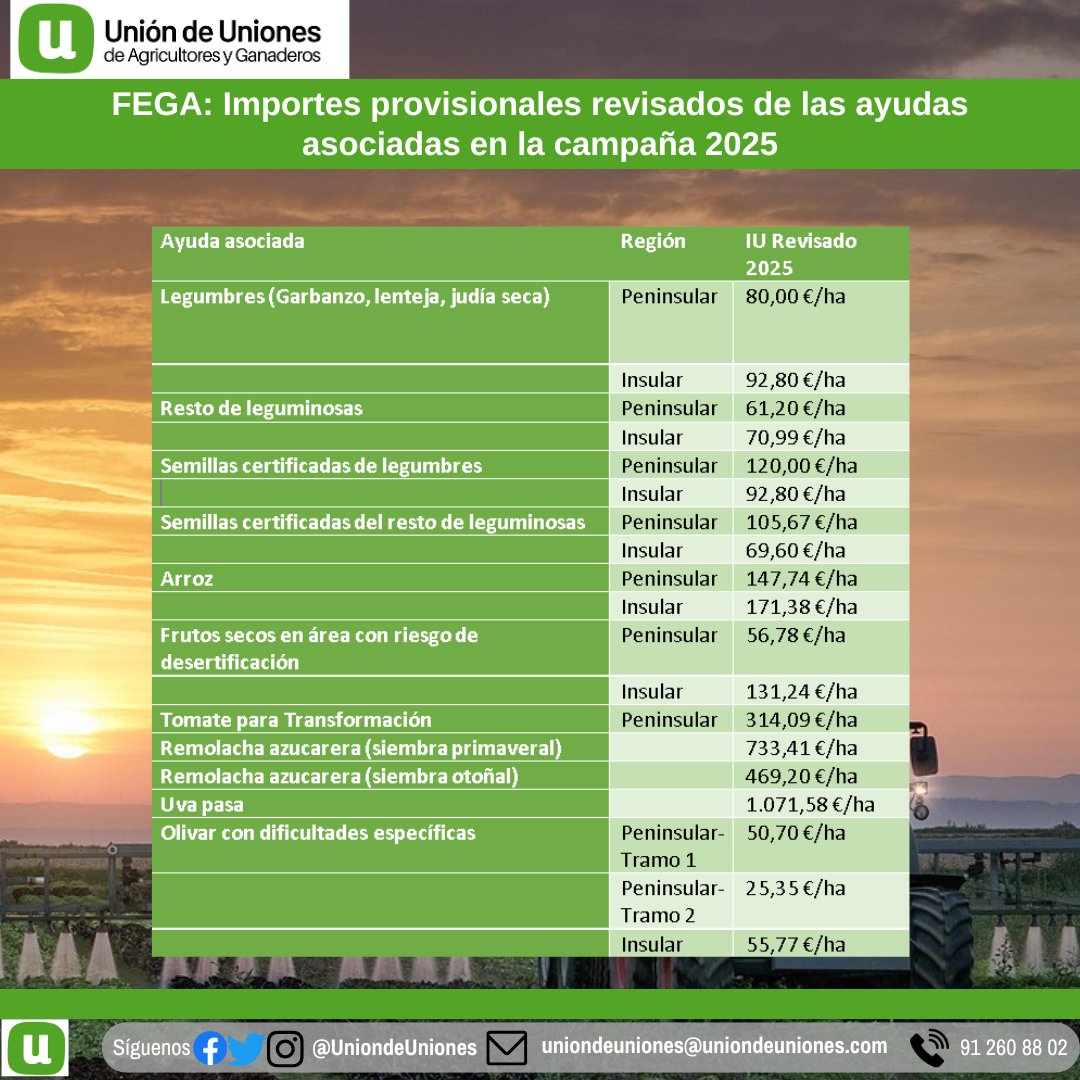The image size is (1080, 1080).
Task: Click the 'Peninsular- Tramo 1' region cell
Action: click(671, 846)
